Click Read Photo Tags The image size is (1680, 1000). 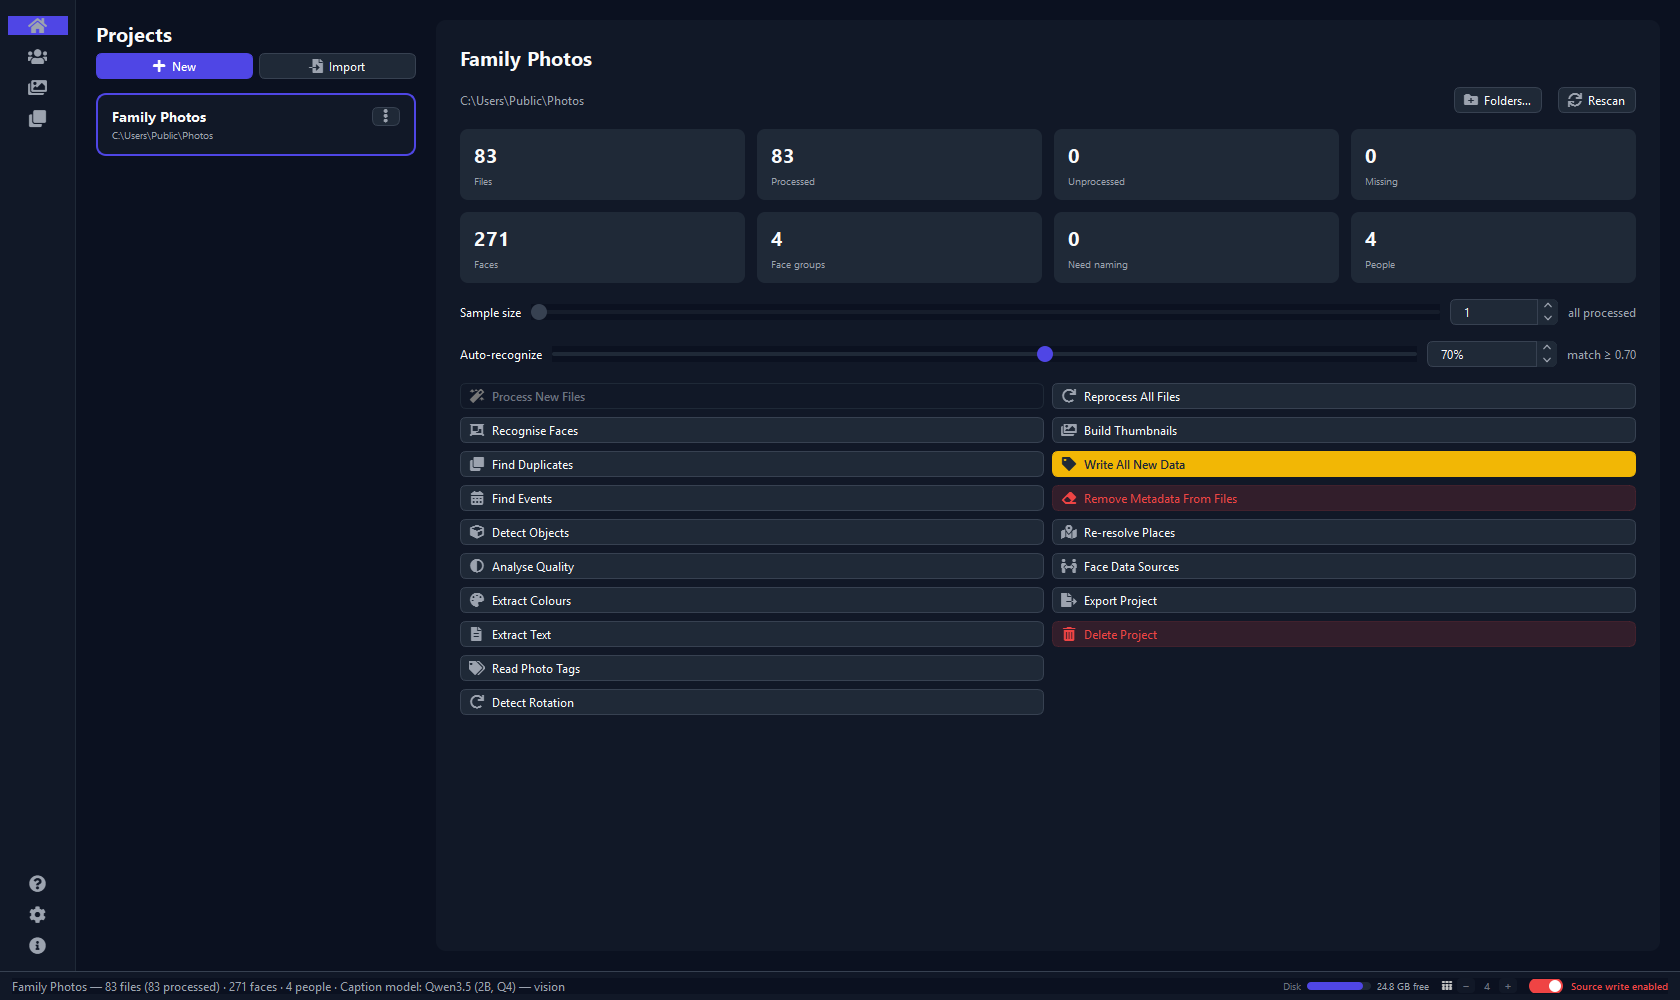coord(752,669)
